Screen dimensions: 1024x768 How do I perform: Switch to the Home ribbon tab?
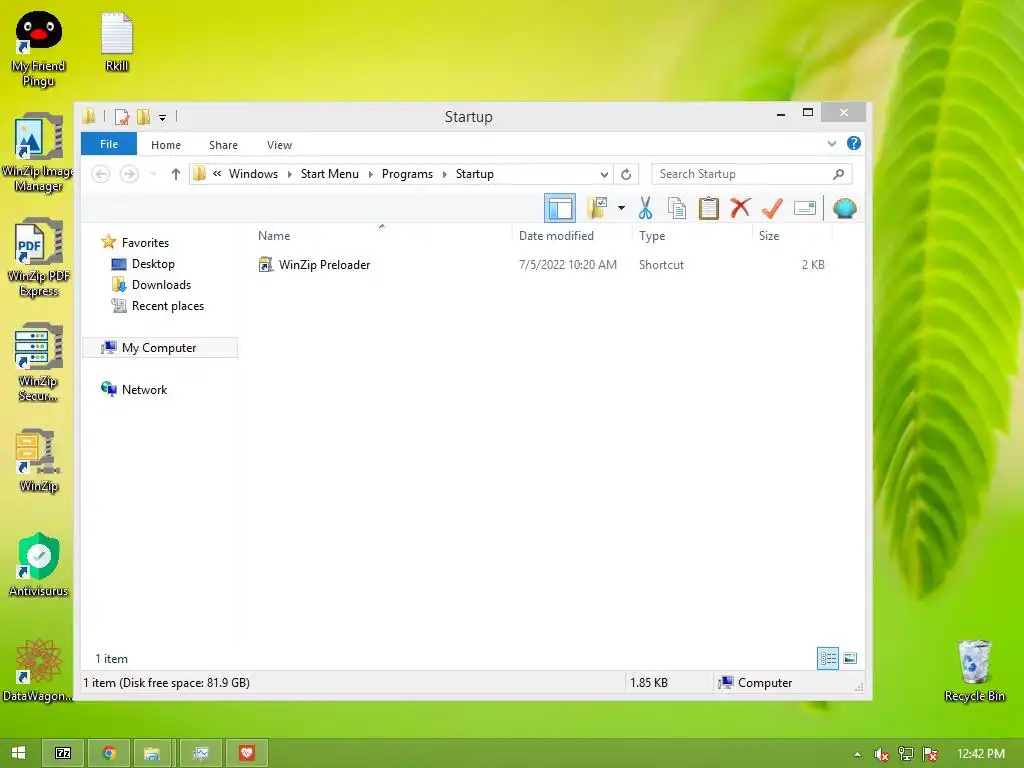(166, 145)
